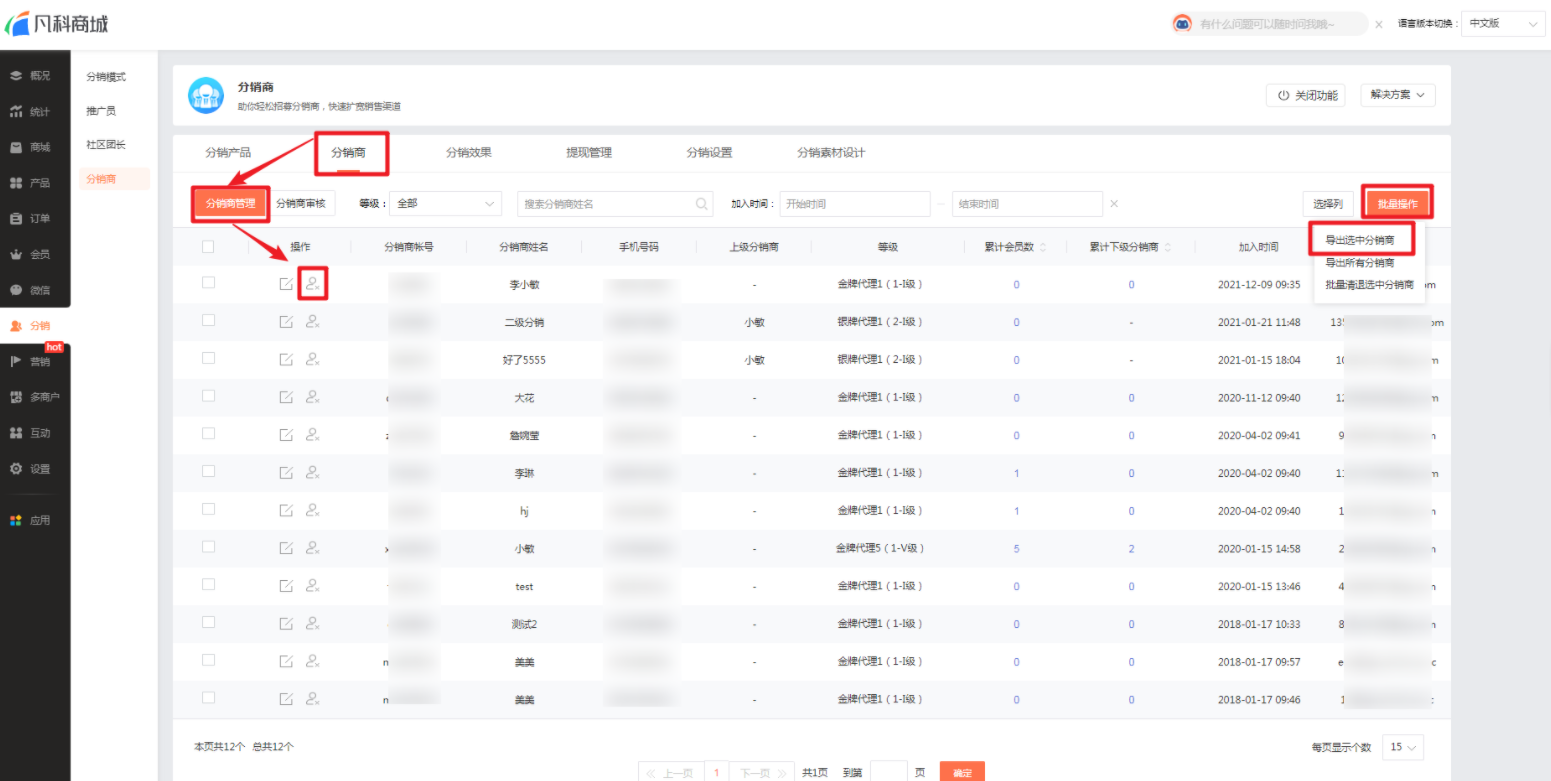Switch to 分销设置 tab
The height and width of the screenshot is (781, 1551).
tap(709, 153)
